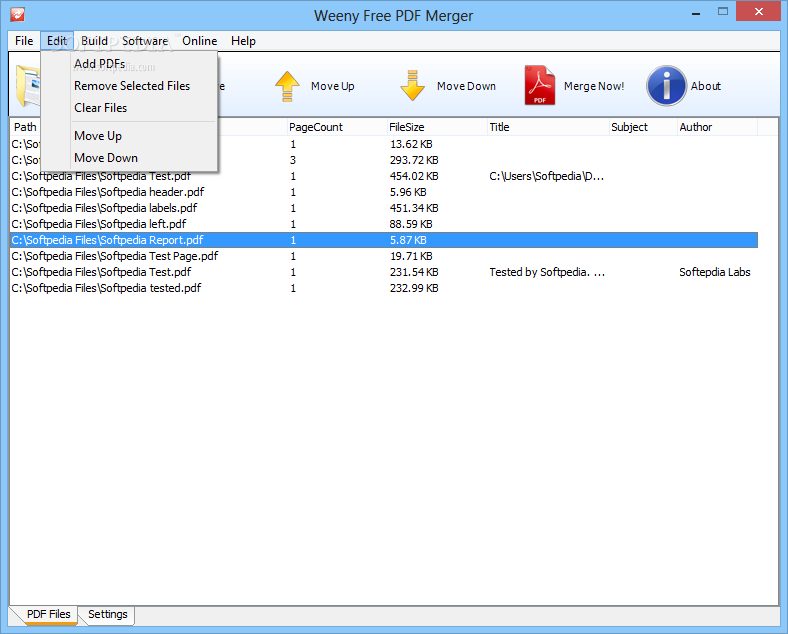The height and width of the screenshot is (634, 788).
Task: Click file size 231.54 KB
Action: click(x=414, y=272)
